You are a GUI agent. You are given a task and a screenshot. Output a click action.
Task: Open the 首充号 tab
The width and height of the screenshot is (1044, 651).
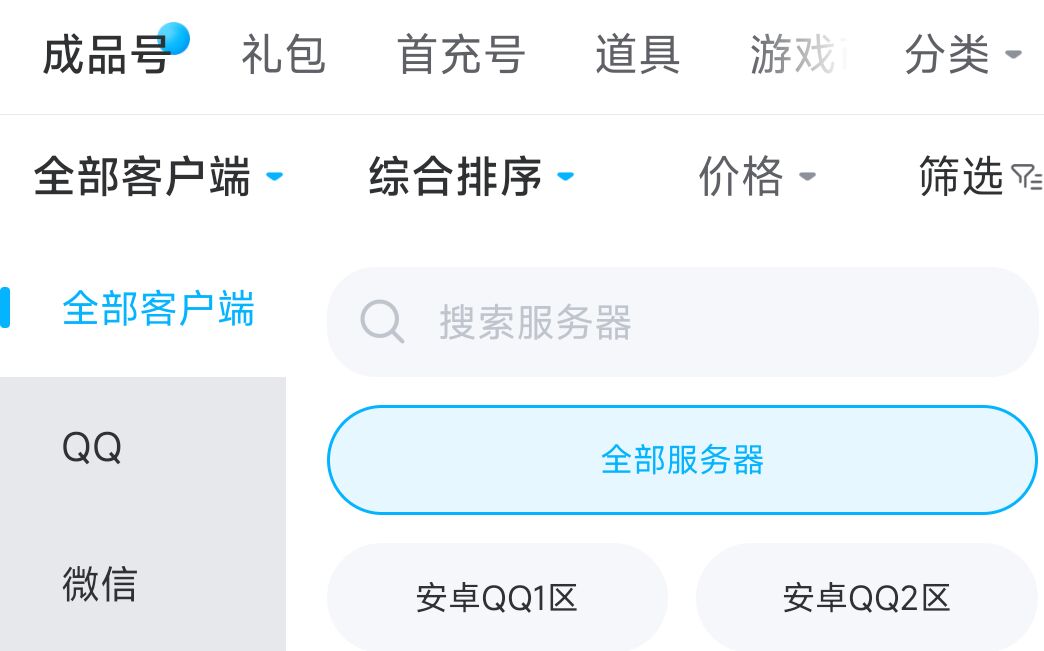click(x=461, y=55)
